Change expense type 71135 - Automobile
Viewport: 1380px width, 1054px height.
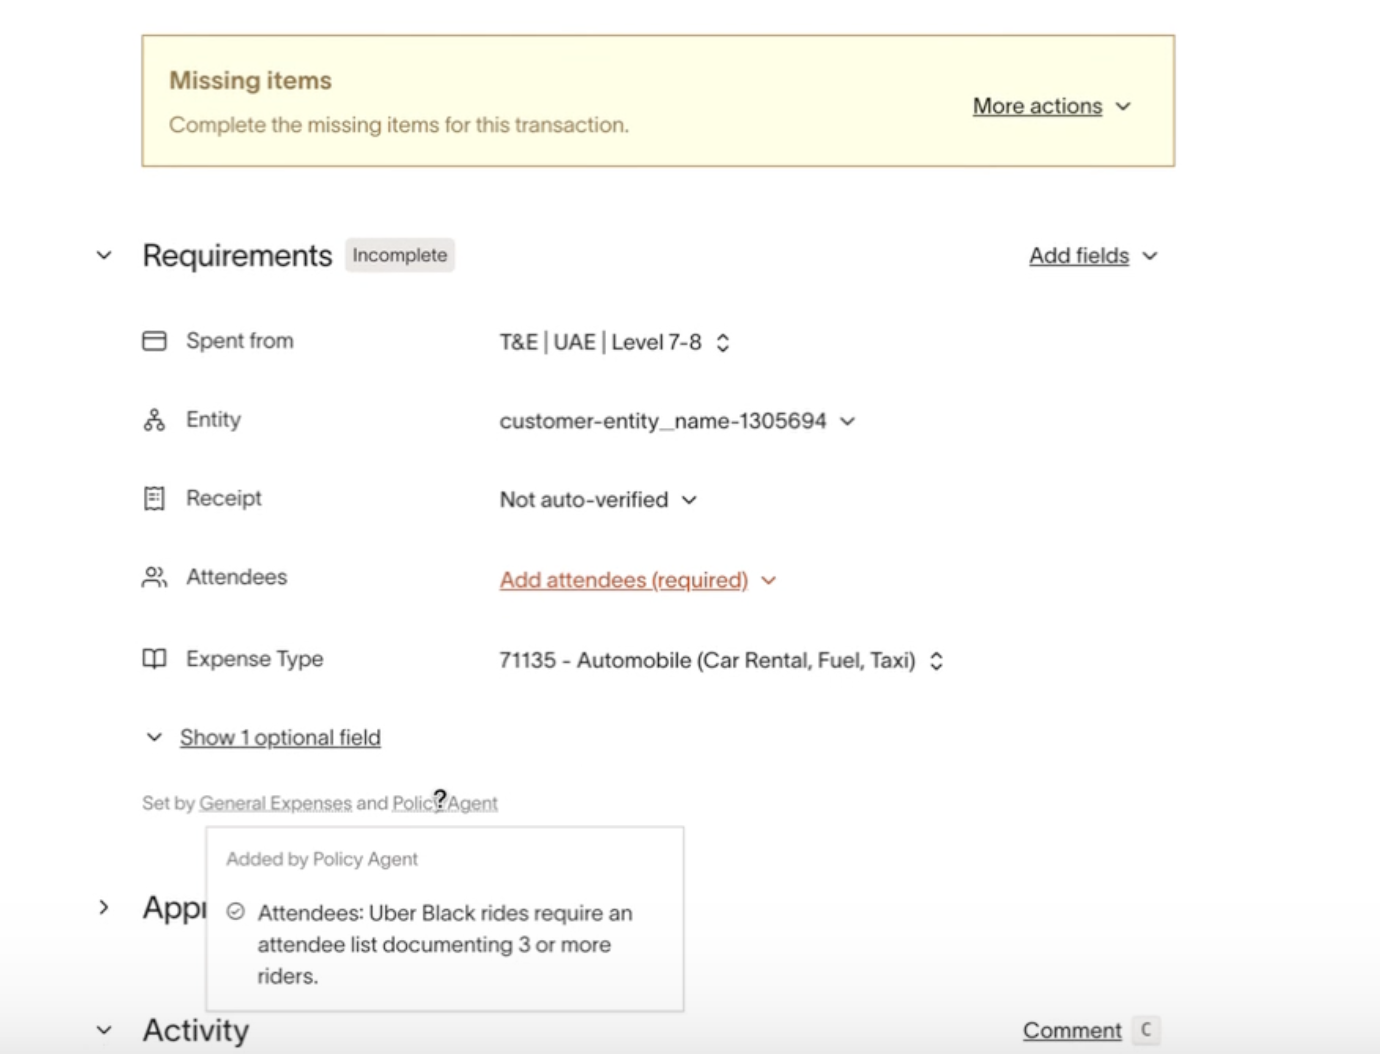(x=721, y=660)
